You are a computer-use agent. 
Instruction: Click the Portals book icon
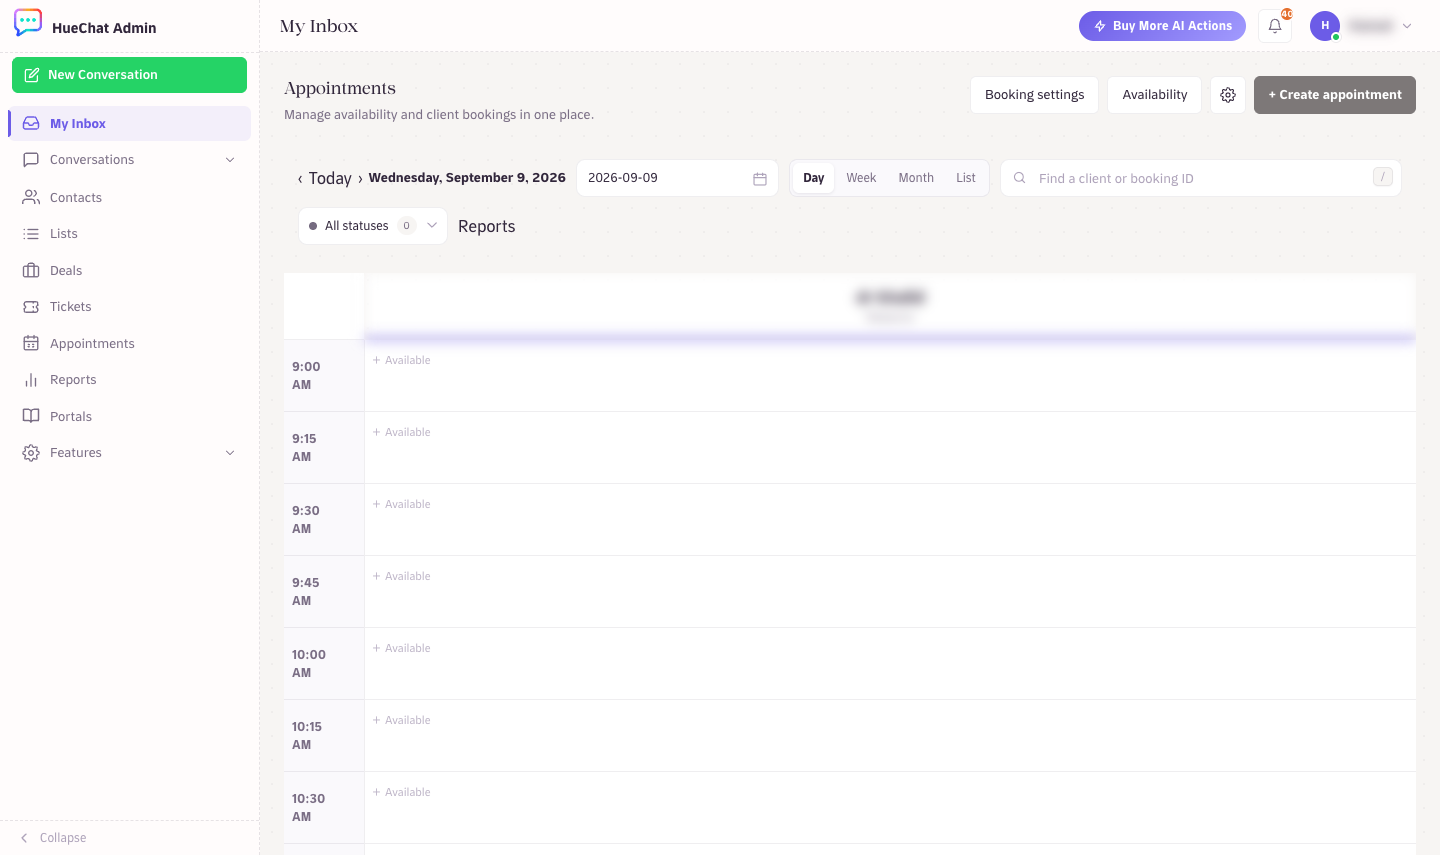click(x=31, y=417)
